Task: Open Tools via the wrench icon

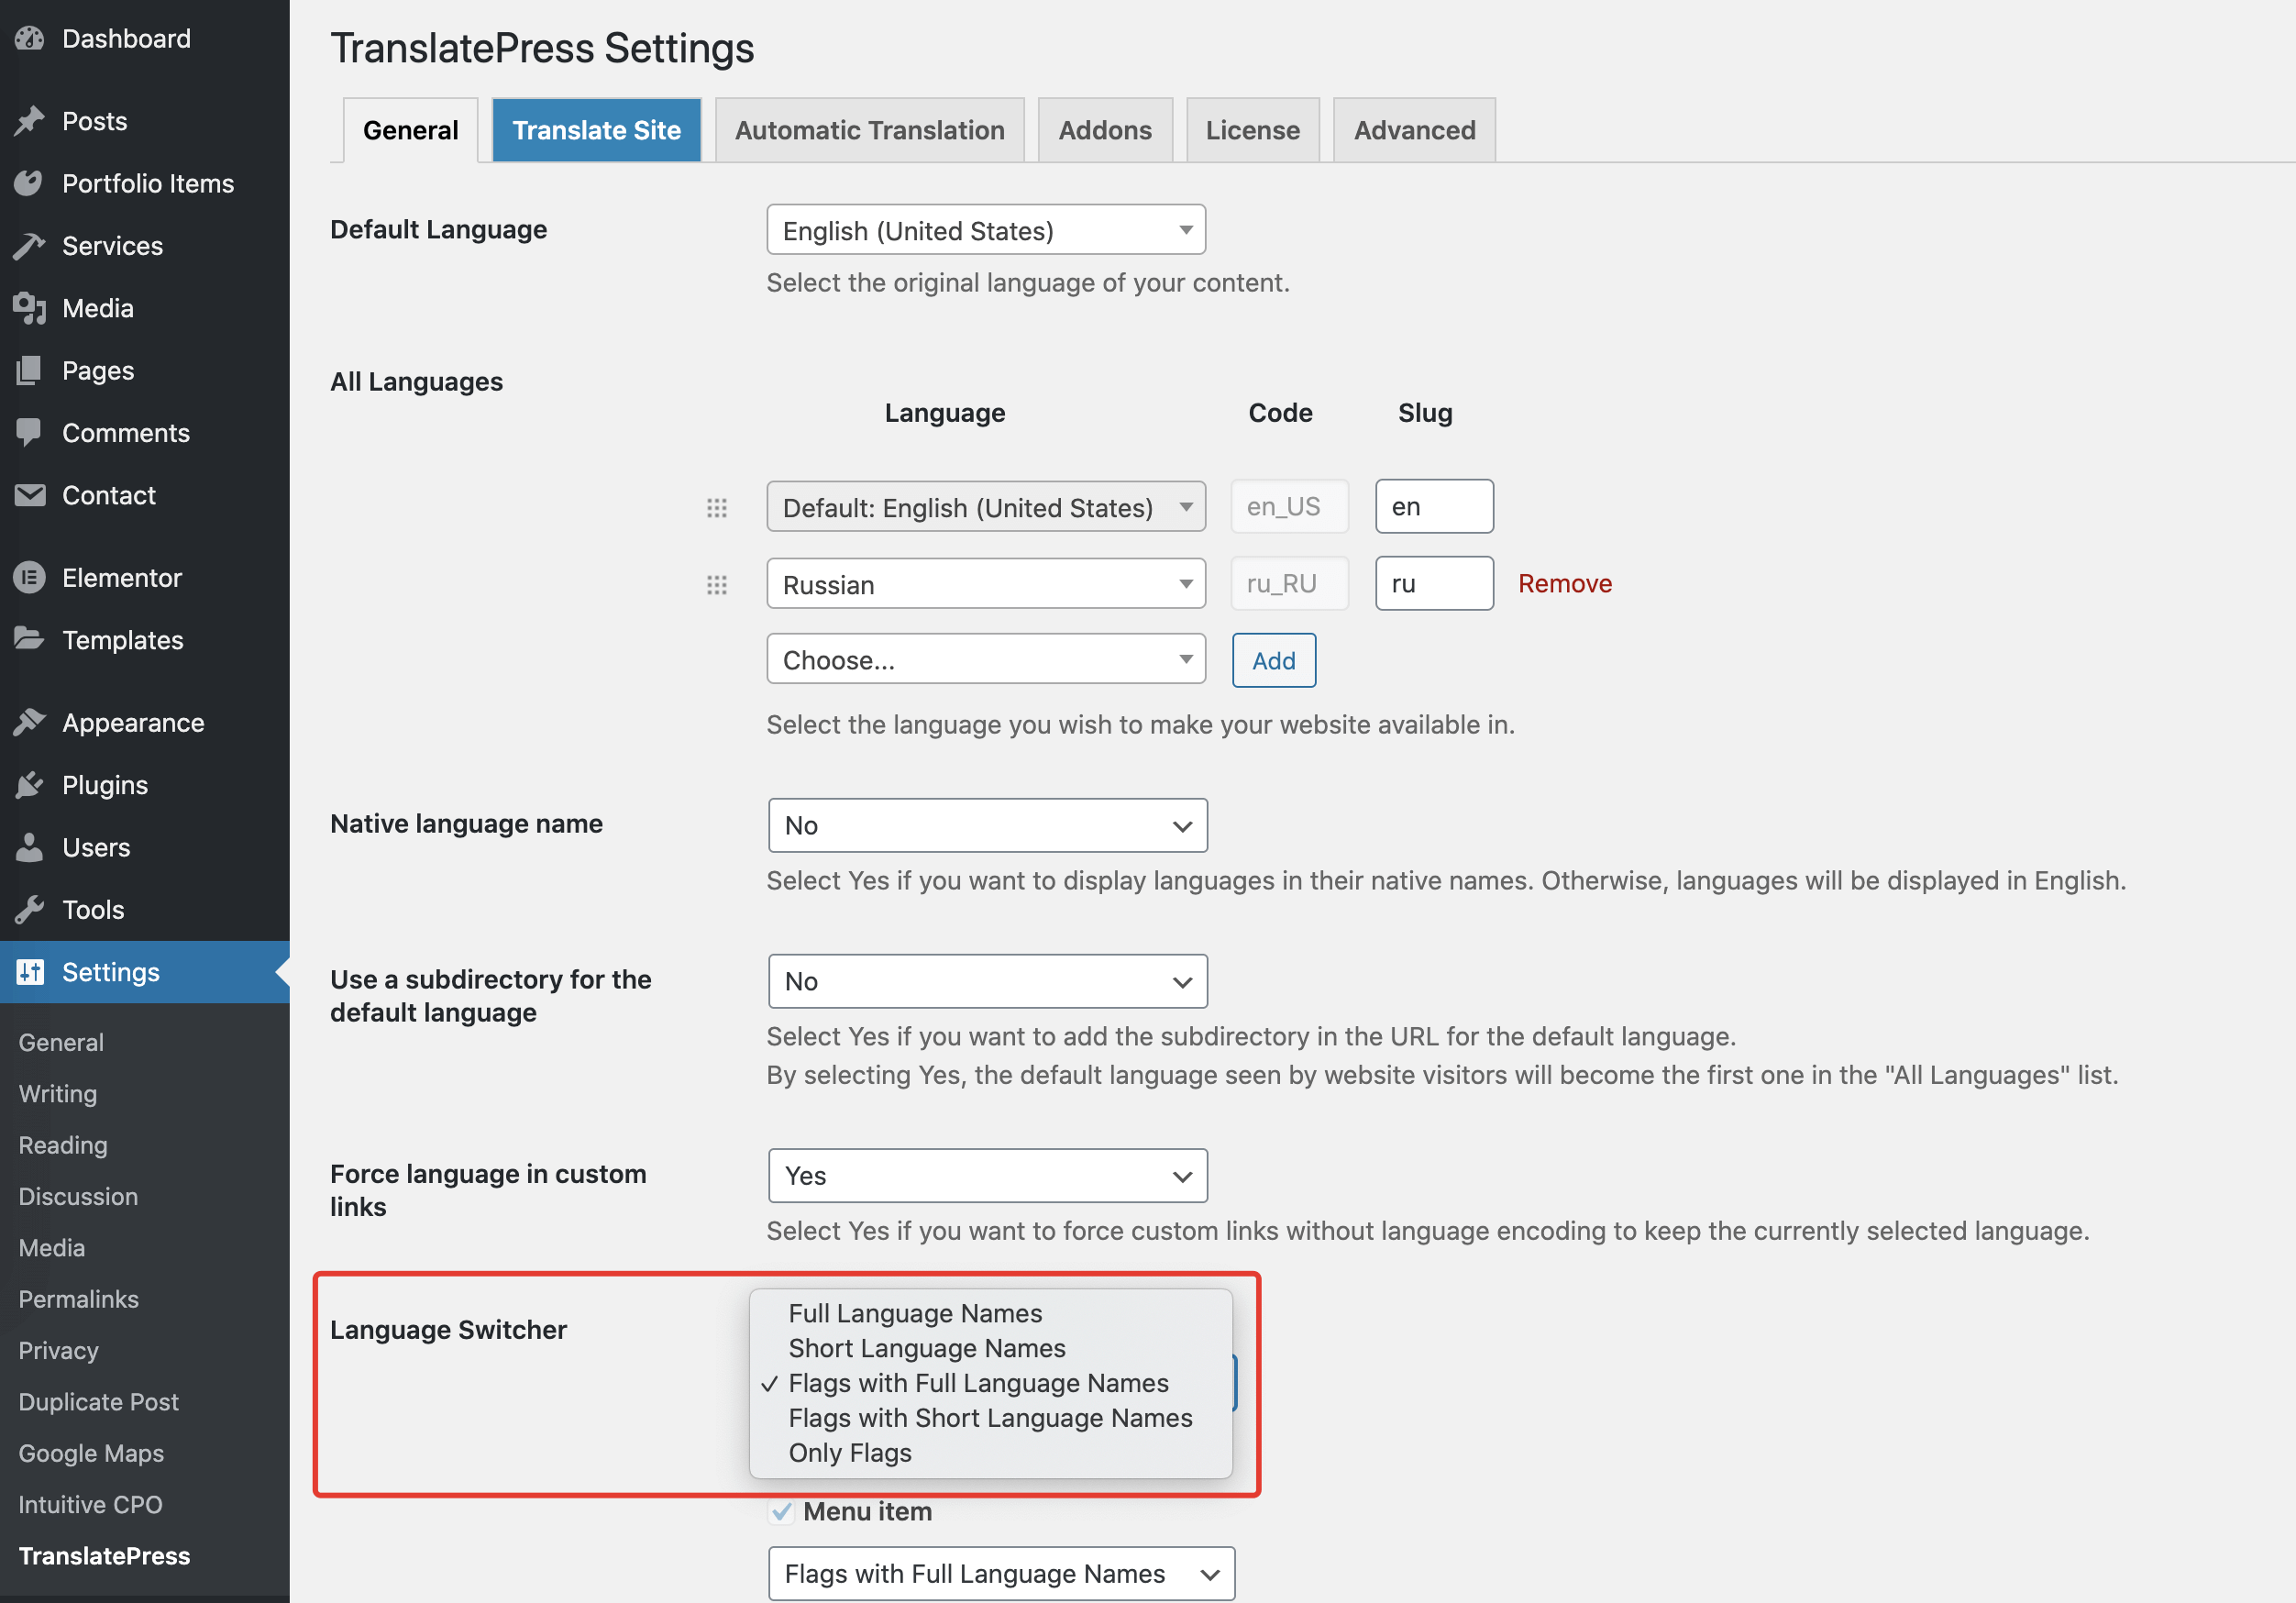Action: click(x=31, y=909)
